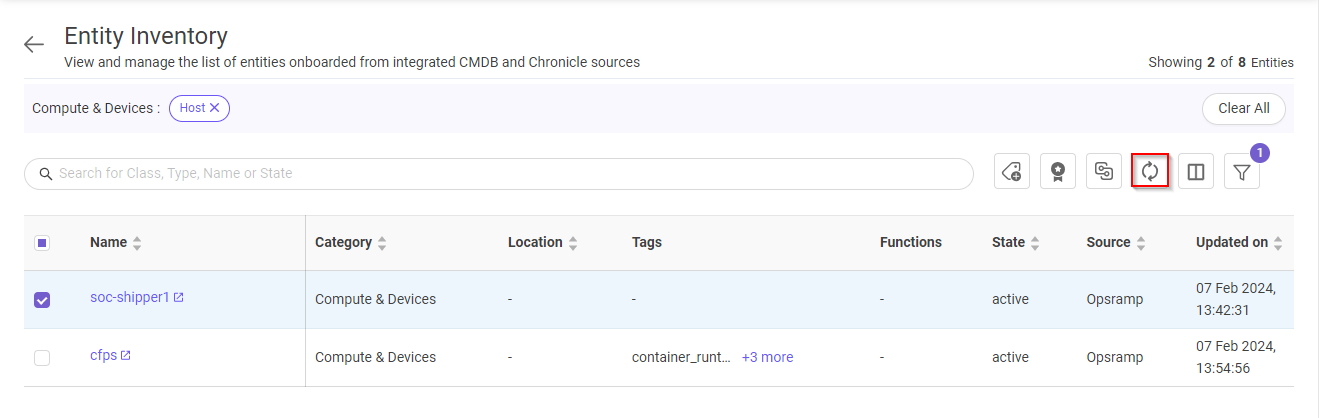Remove the Host filter chip
This screenshot has width=1319, height=418.
pyautogui.click(x=215, y=108)
